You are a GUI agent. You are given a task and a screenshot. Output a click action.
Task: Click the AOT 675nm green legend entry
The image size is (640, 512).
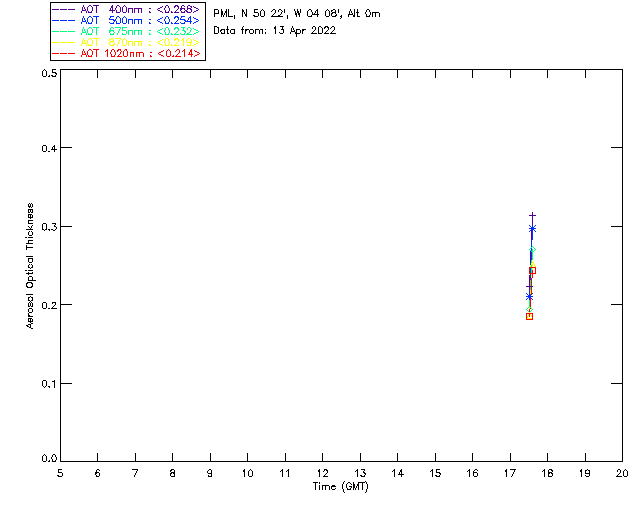click(x=126, y=31)
